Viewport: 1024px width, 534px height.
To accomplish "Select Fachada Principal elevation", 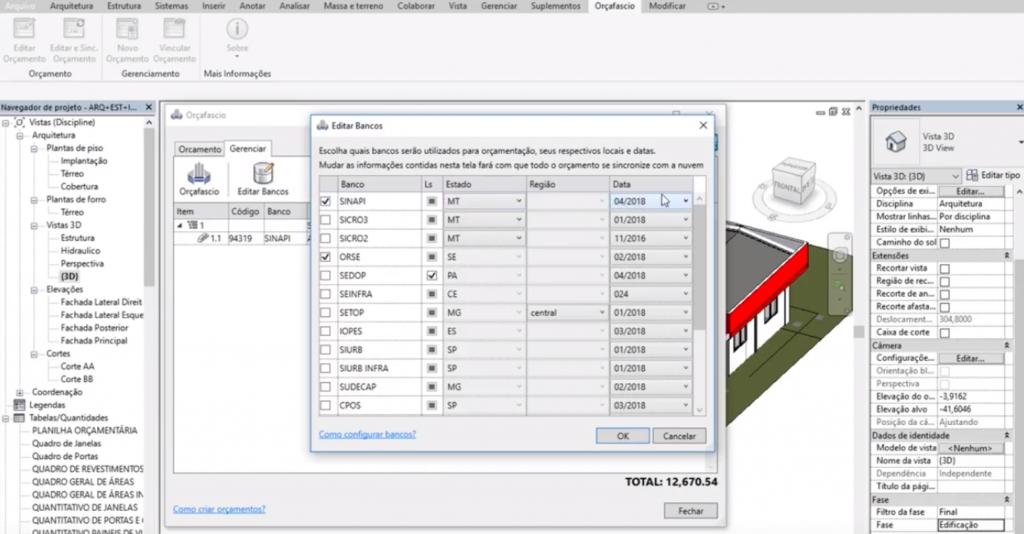I will pyautogui.click(x=94, y=341).
